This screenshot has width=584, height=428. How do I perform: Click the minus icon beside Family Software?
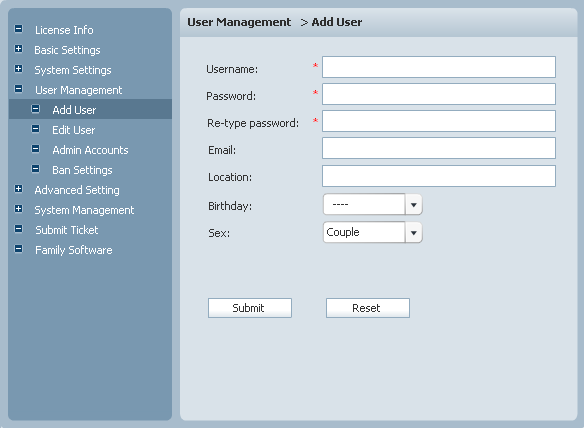click(x=18, y=249)
